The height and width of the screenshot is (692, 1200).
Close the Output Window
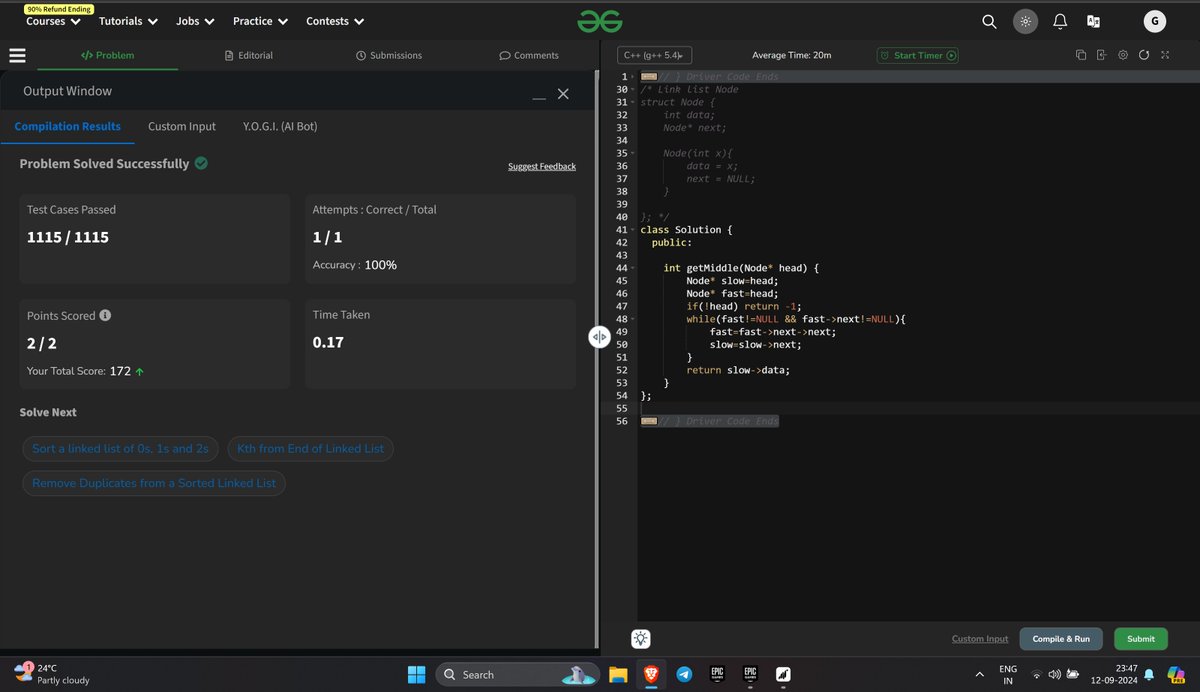coord(563,93)
